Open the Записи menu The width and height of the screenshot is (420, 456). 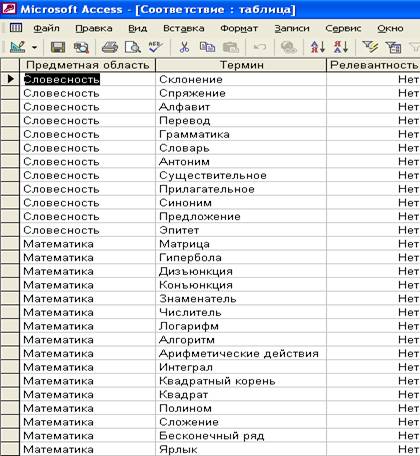click(292, 29)
